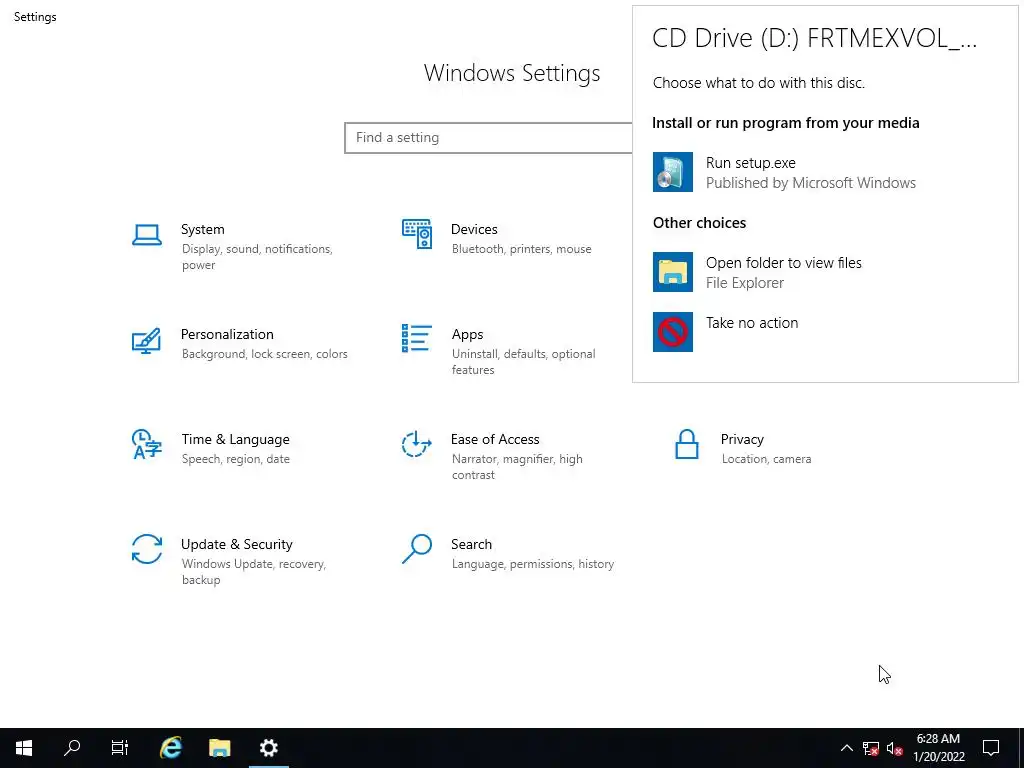Click the network status tray icon
This screenshot has width=1024, height=768.
pos(871,748)
